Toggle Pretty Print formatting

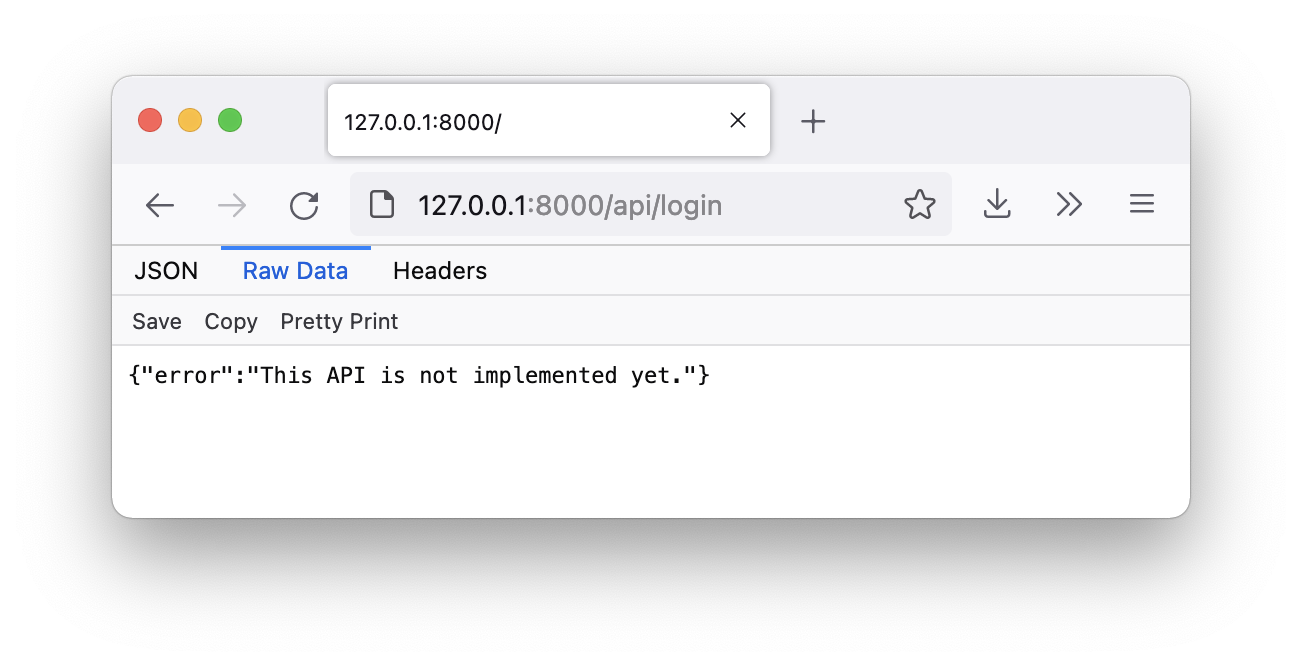(339, 321)
